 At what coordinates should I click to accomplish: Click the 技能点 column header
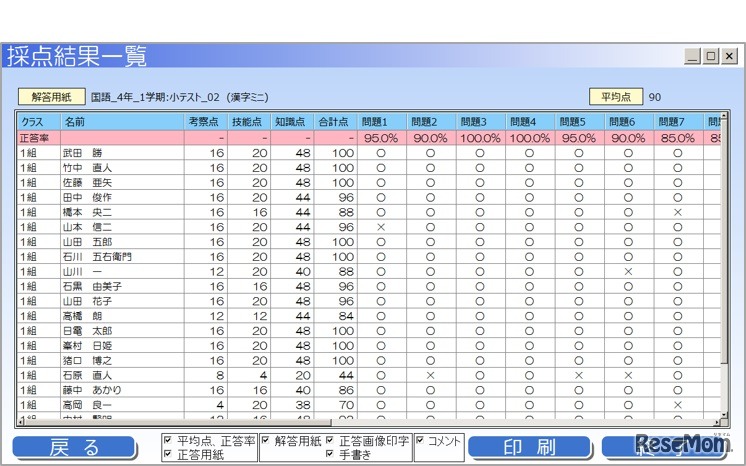click(x=249, y=122)
